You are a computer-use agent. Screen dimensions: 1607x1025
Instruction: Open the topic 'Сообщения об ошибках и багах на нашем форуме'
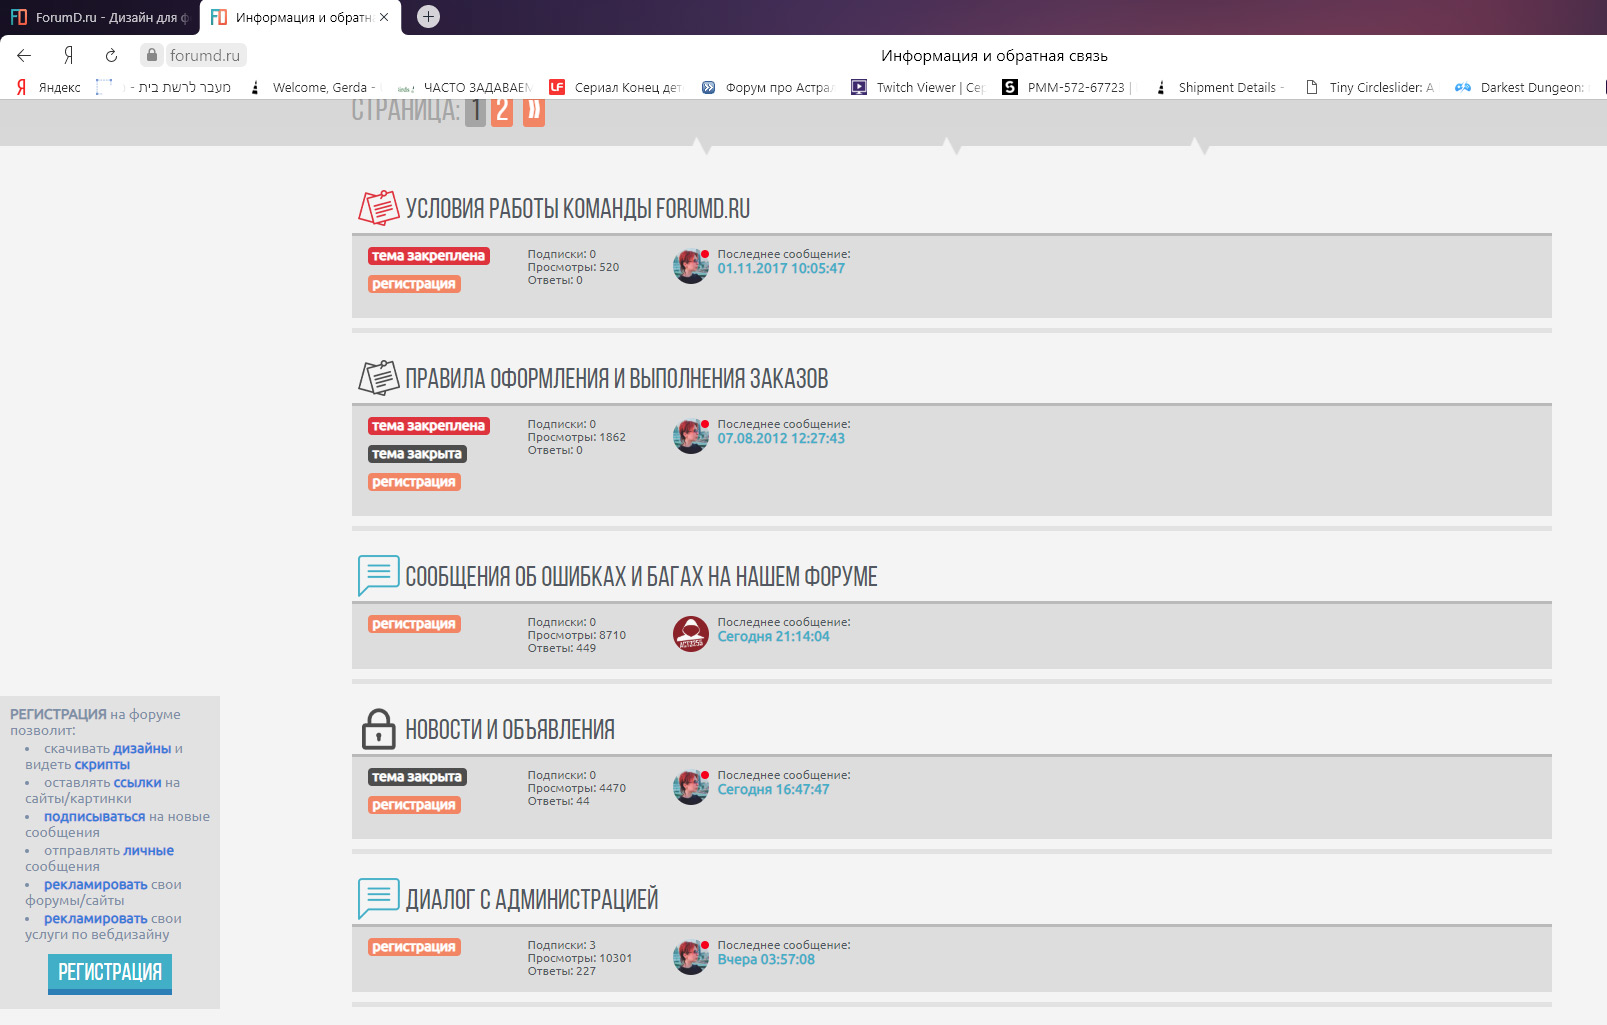tap(641, 577)
